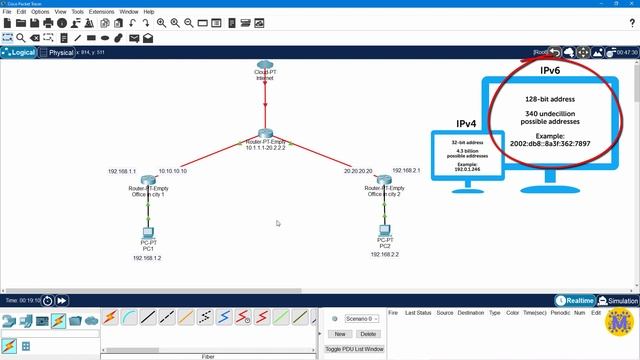Select the Serial DCE cable with clock
Image resolution: width=640 pixels, height=360 pixels.
(x=243, y=317)
